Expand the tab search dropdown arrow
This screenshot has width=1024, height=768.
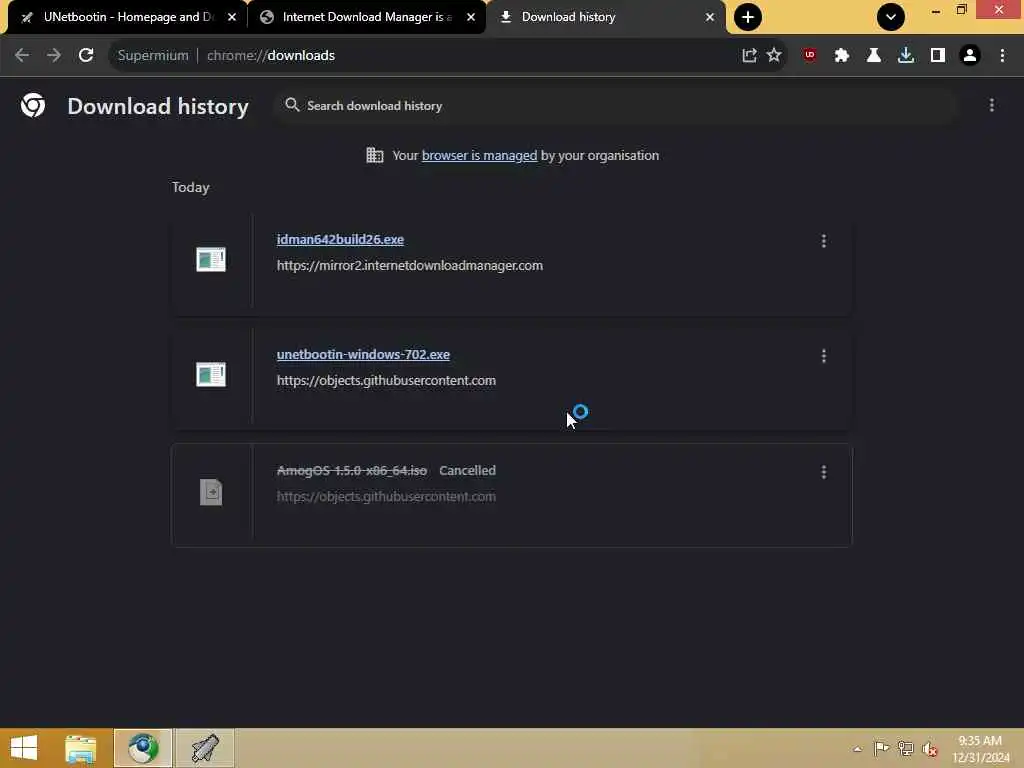point(891,17)
